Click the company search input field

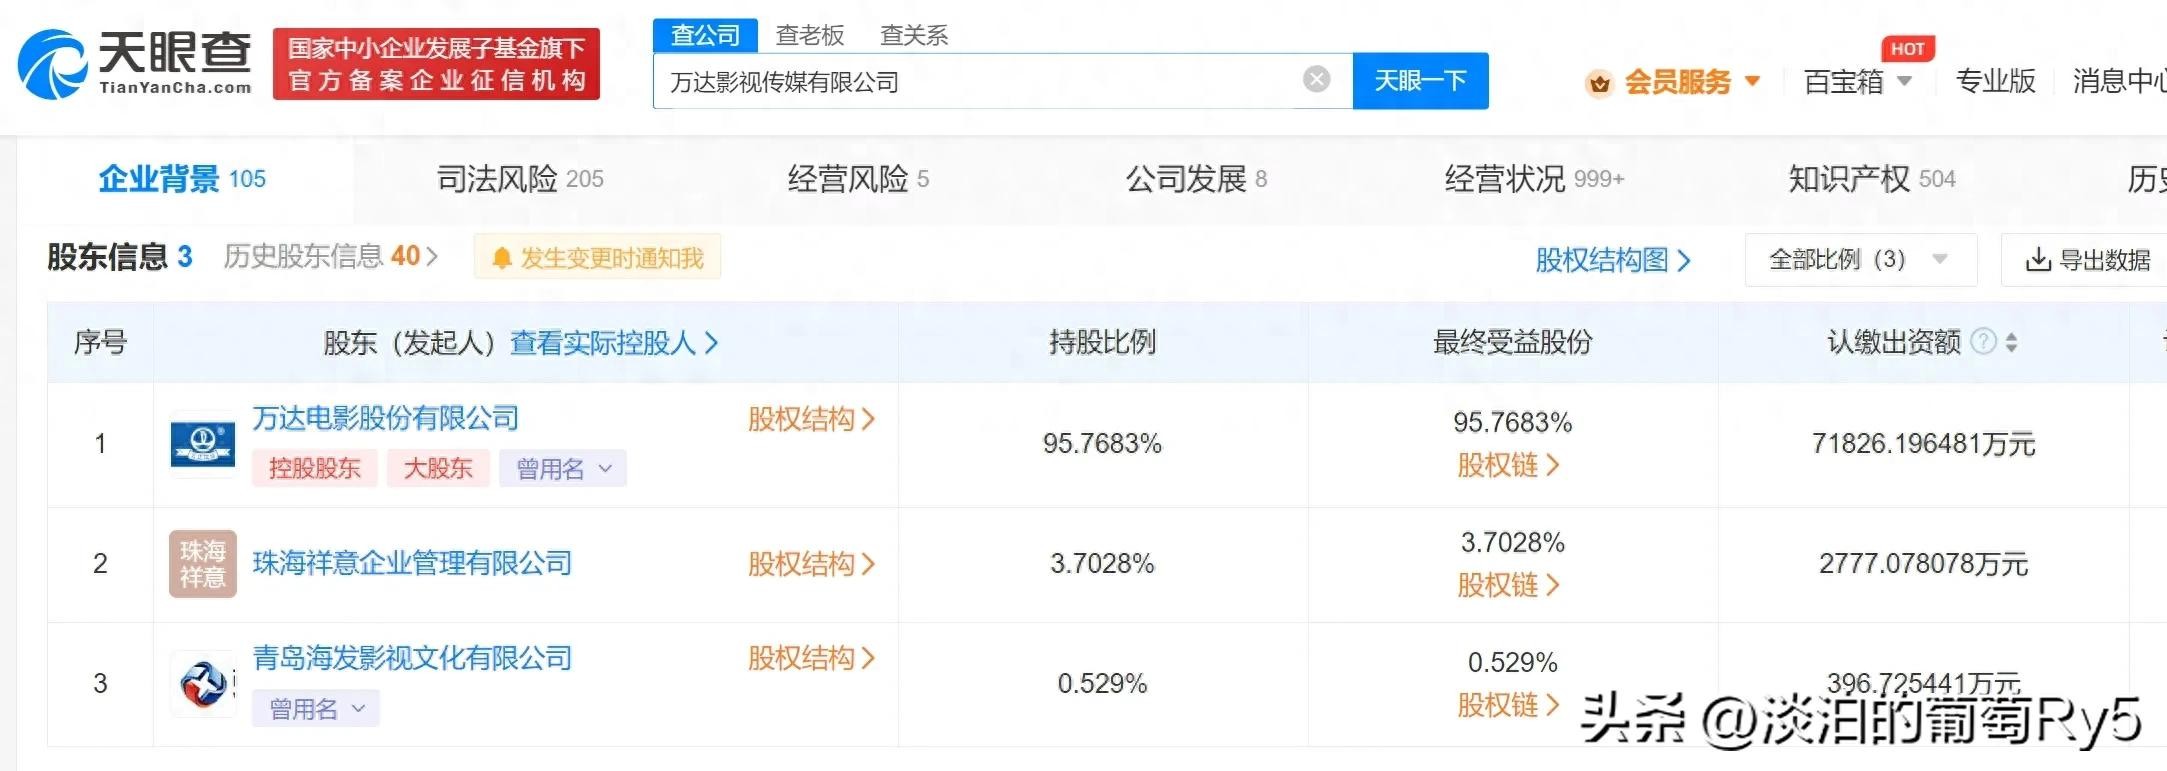980,81
